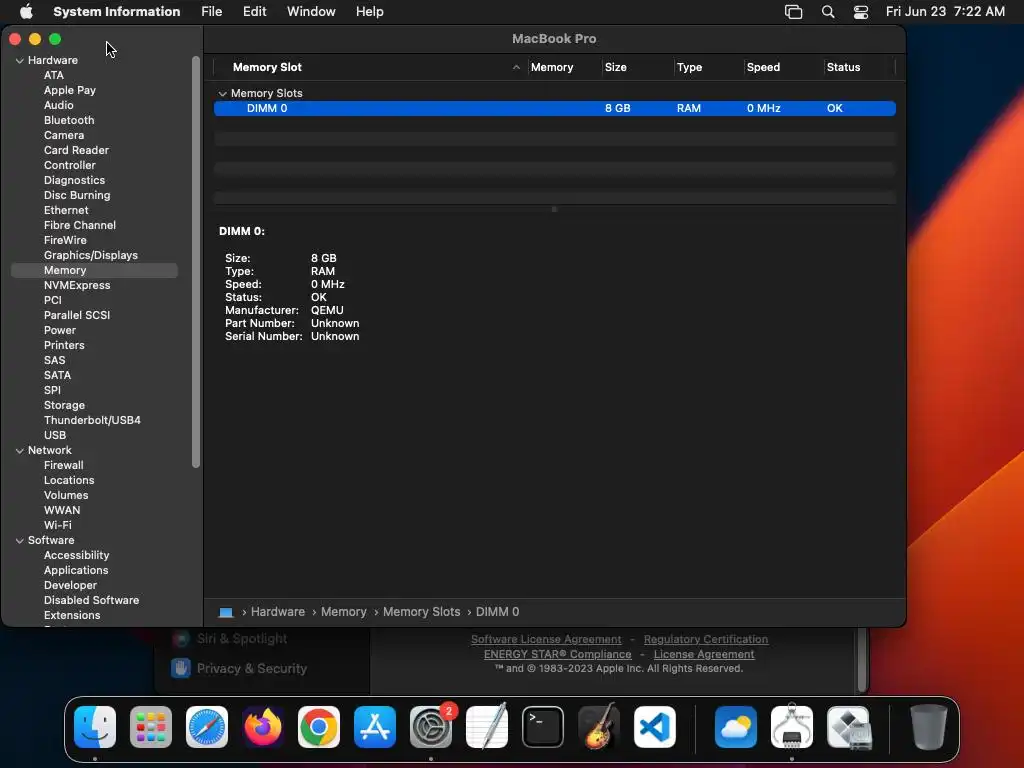Open the Edit menu

point(254,12)
